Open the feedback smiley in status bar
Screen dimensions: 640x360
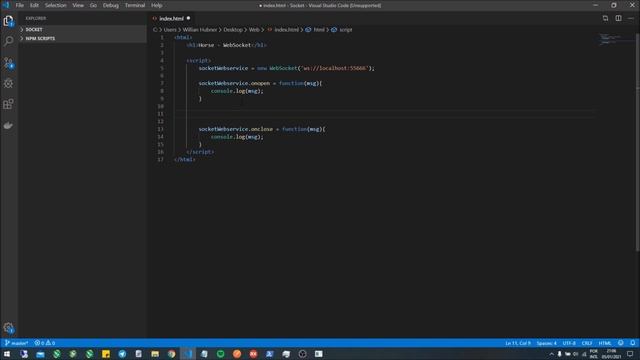click(x=620, y=343)
